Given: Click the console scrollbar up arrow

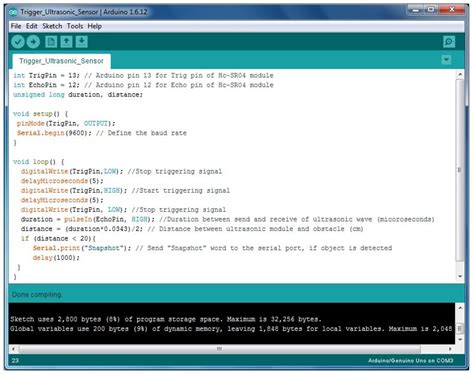Looking at the screenshot, I should [x=460, y=308].
